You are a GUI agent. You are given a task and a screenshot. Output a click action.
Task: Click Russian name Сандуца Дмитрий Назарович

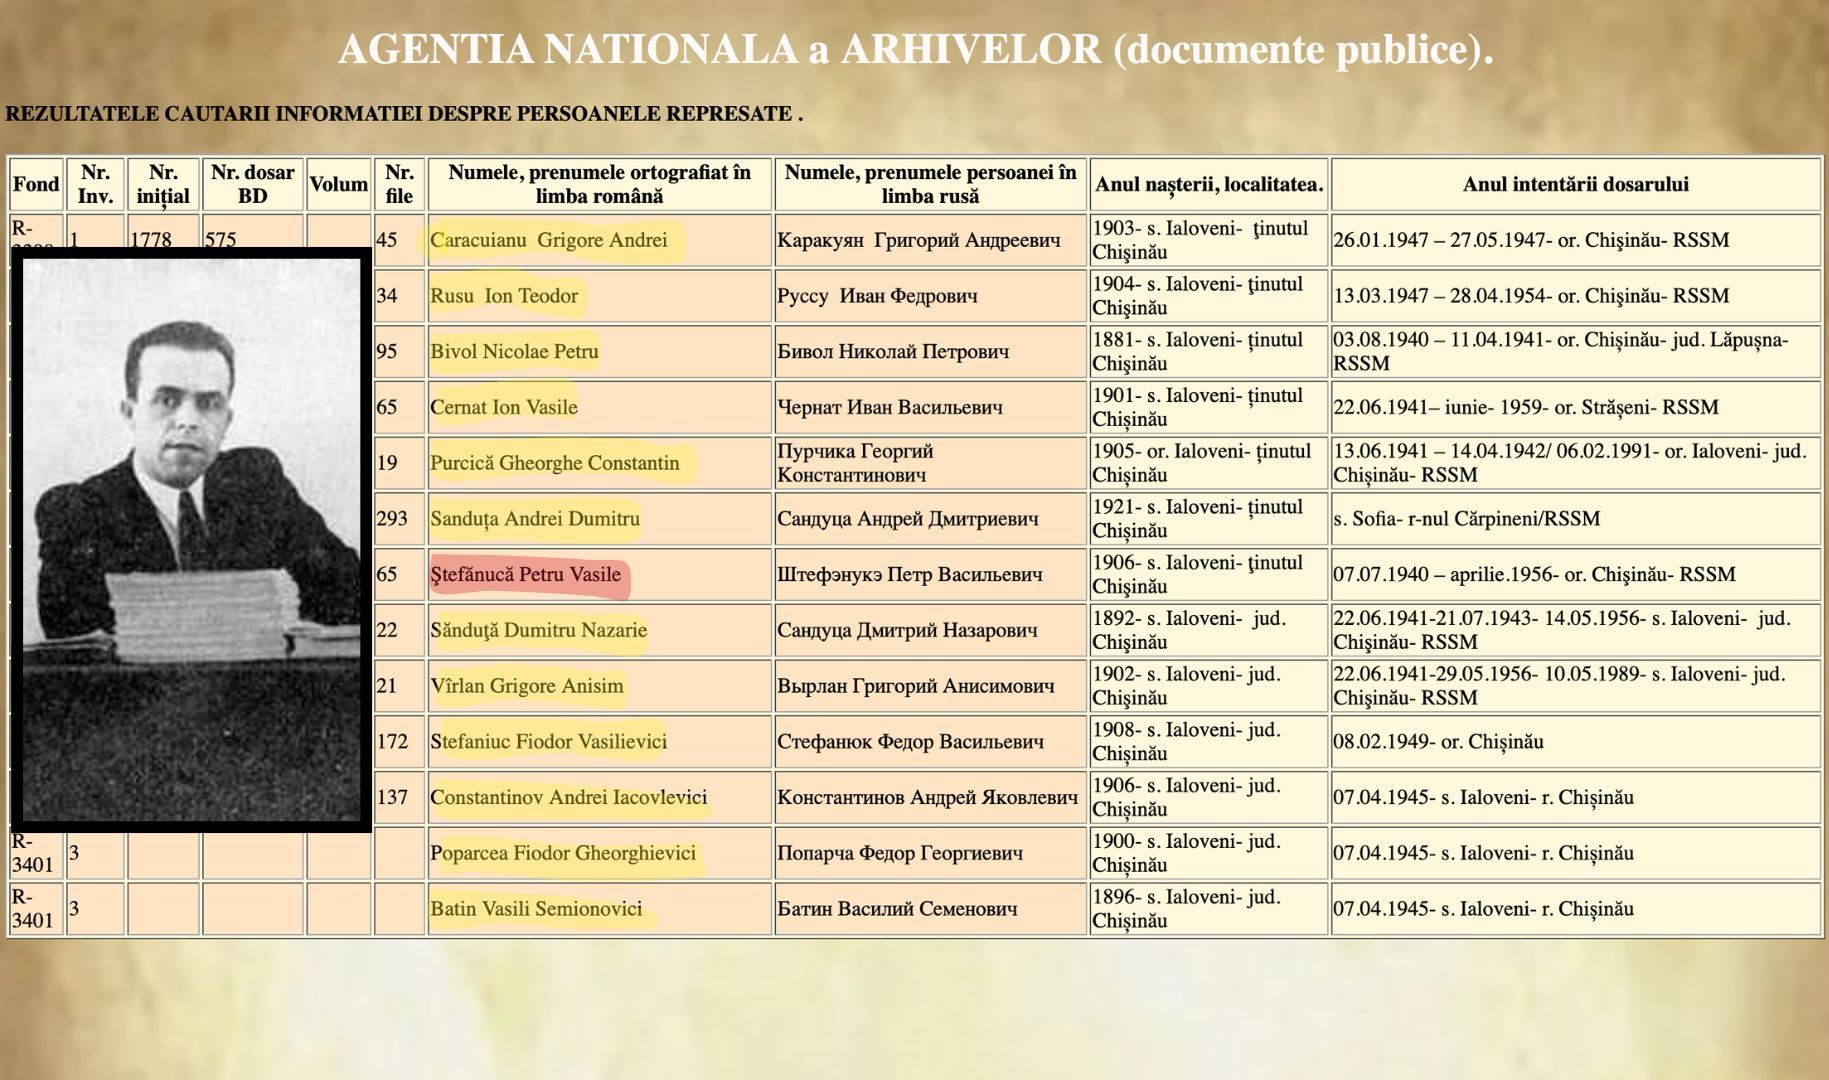[908, 630]
